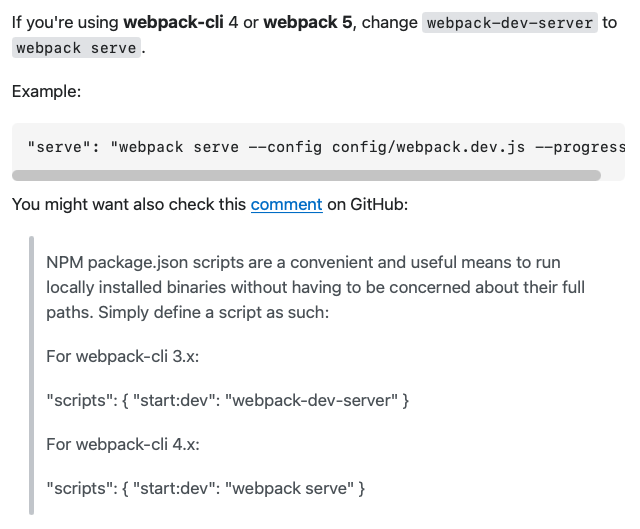This screenshot has height=529, width=640.
Task: Click the inline code "webpack-dev-server" in first paragraph
Action: click(510, 22)
